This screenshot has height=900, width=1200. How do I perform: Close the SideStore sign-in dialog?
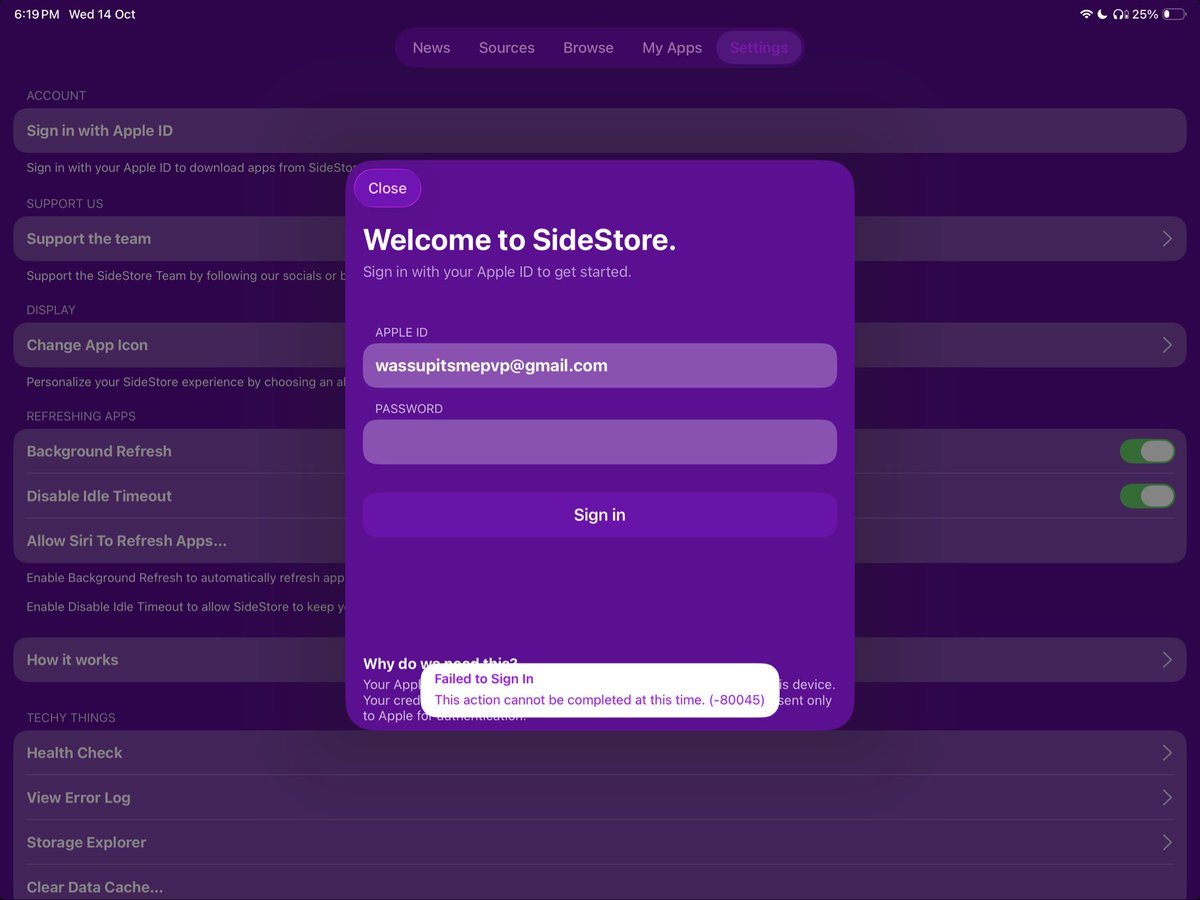tap(387, 188)
